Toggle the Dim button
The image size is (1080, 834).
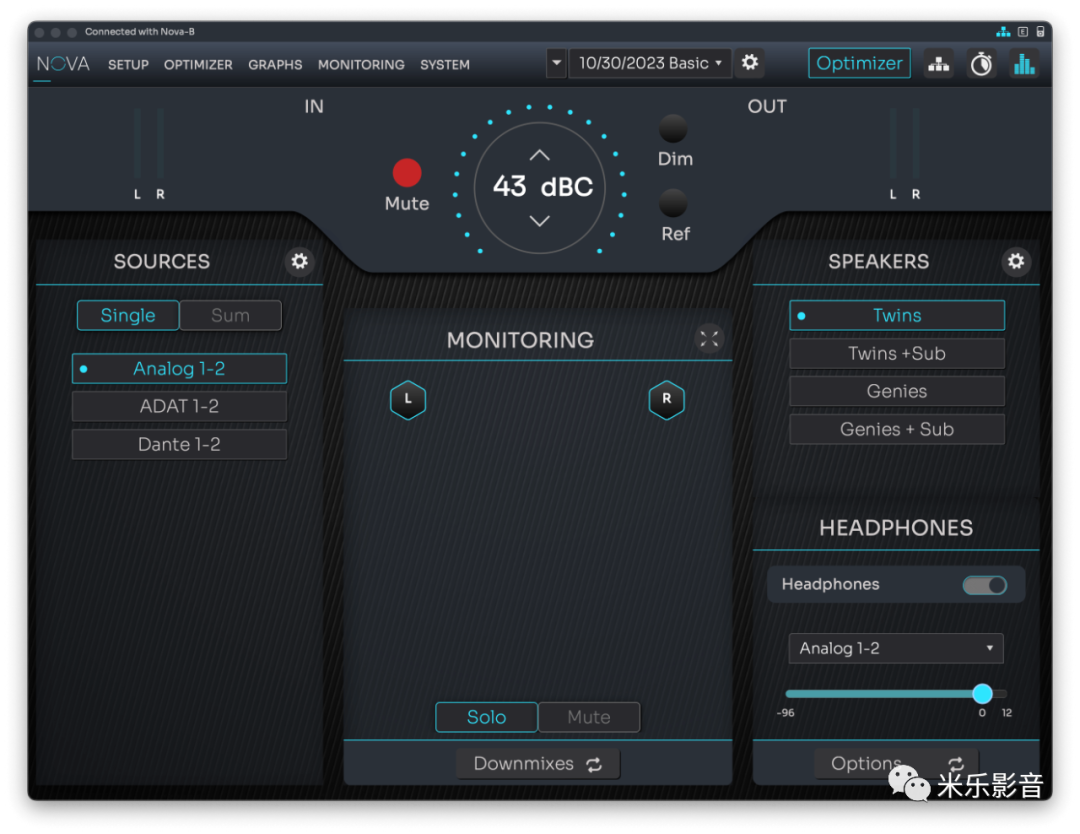[673, 129]
